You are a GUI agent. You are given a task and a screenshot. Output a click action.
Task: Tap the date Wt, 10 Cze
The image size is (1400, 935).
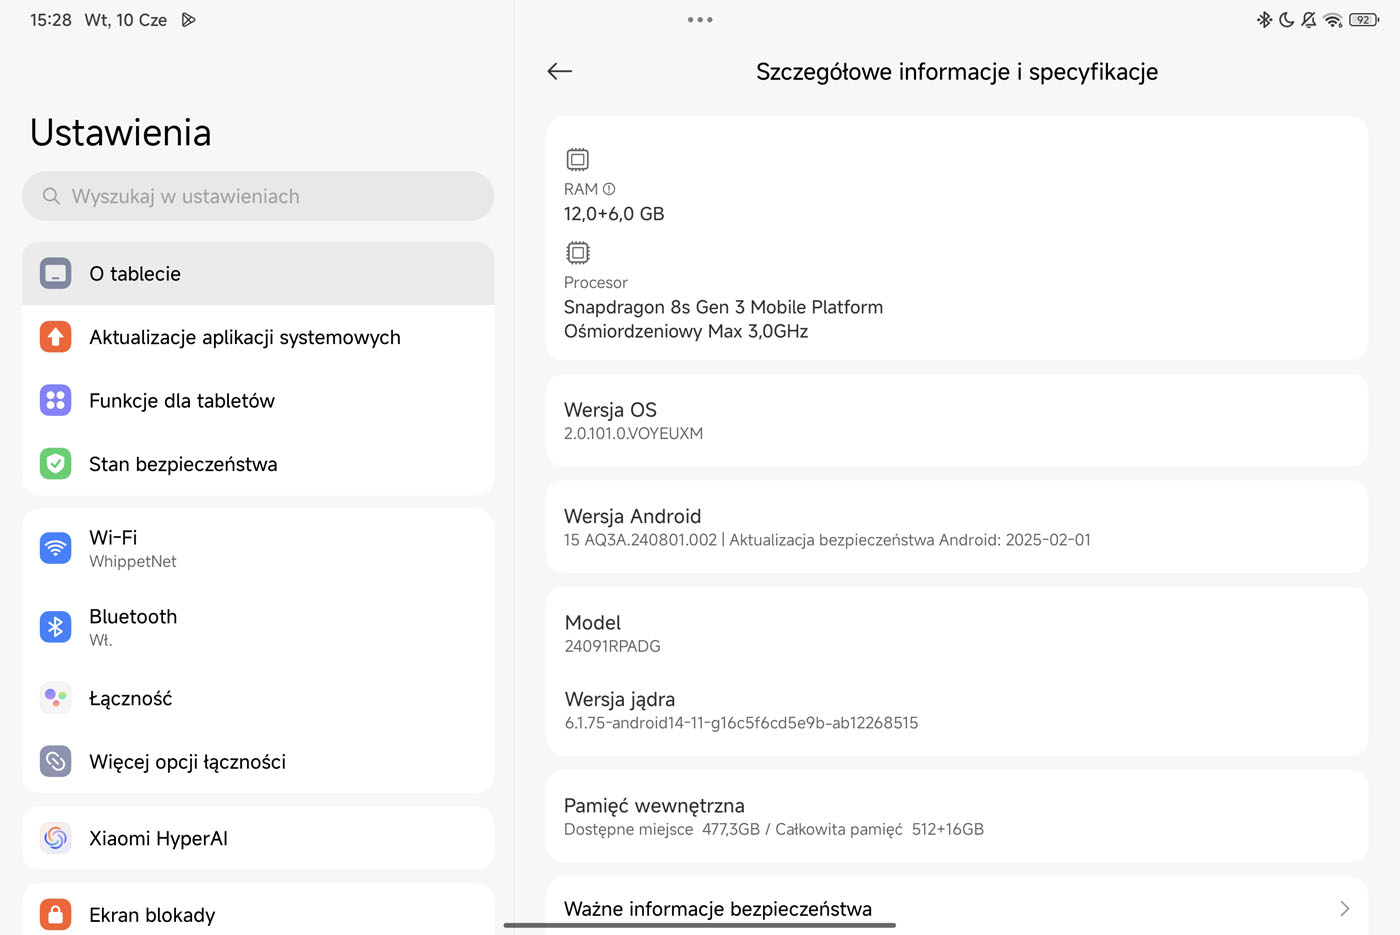126,20
